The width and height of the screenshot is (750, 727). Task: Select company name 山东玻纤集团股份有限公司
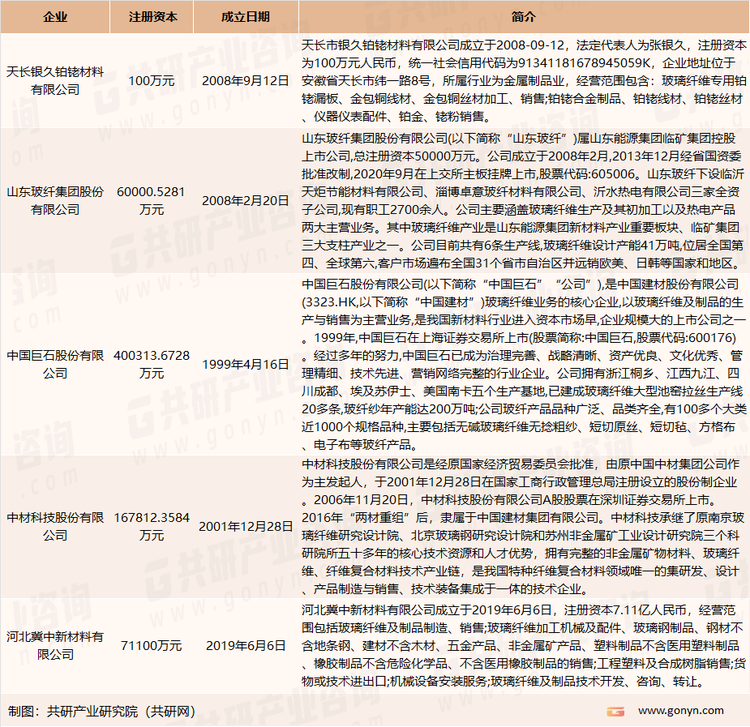(55, 200)
